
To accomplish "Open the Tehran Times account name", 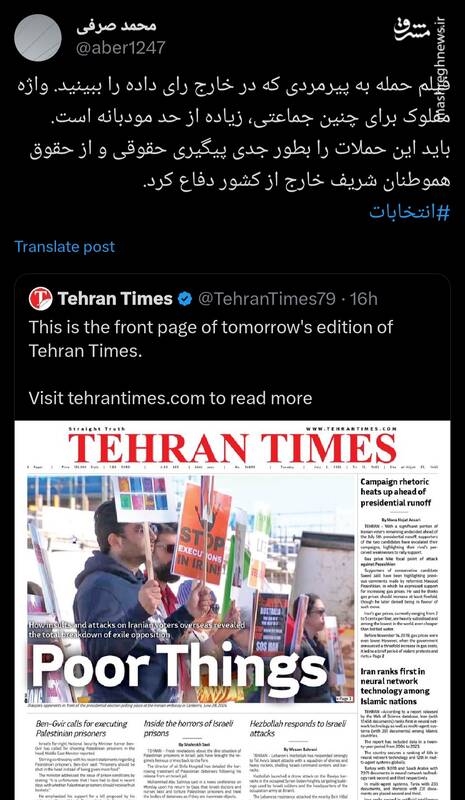I will click(x=115, y=298).
